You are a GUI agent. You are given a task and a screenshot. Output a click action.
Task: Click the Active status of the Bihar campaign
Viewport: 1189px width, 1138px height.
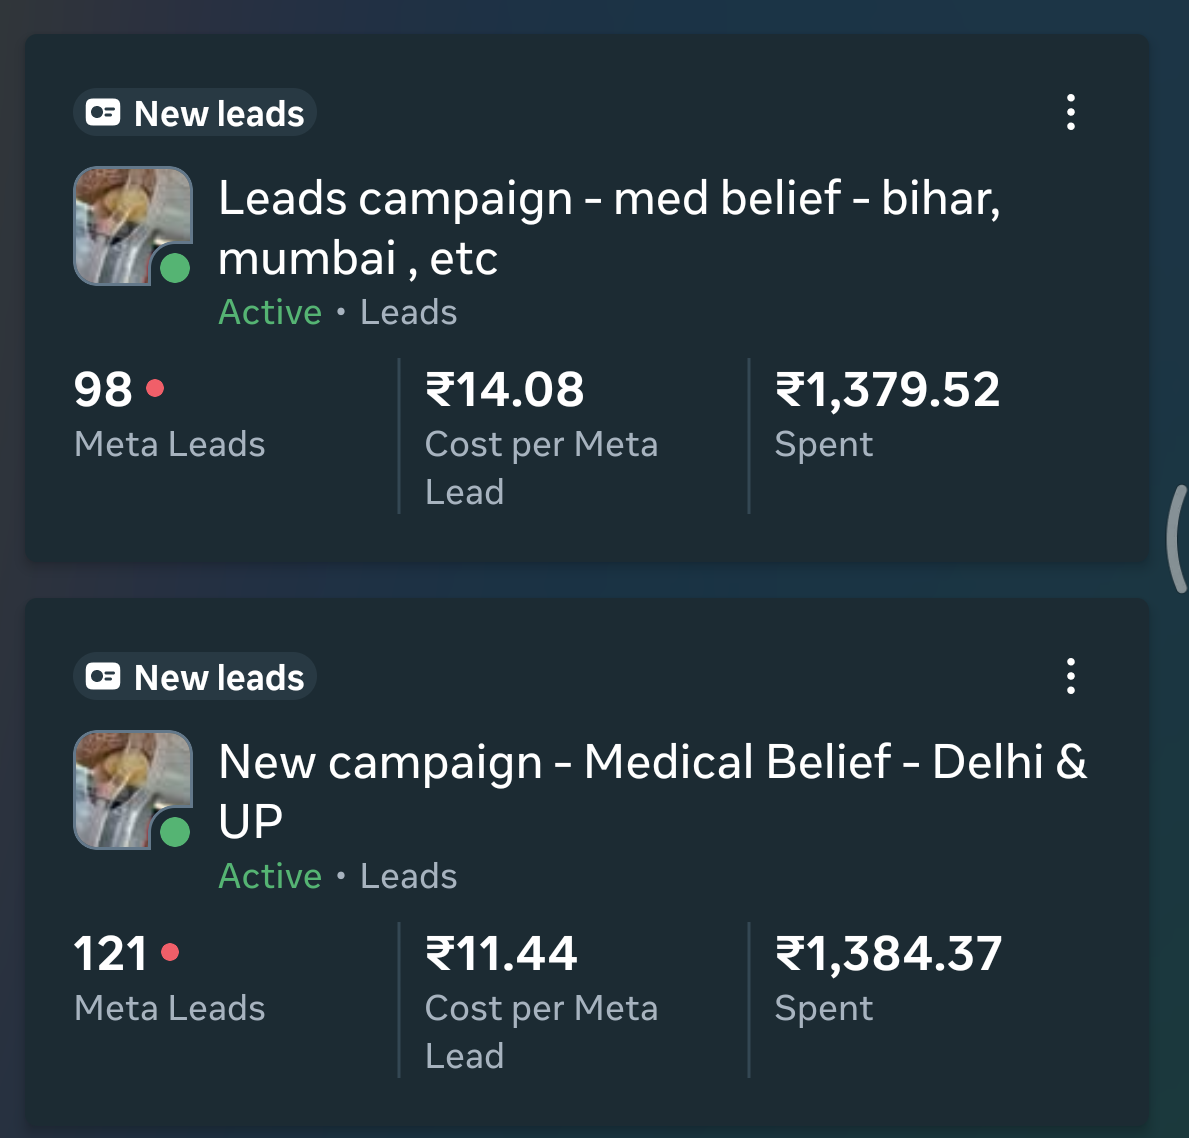pyautogui.click(x=270, y=313)
